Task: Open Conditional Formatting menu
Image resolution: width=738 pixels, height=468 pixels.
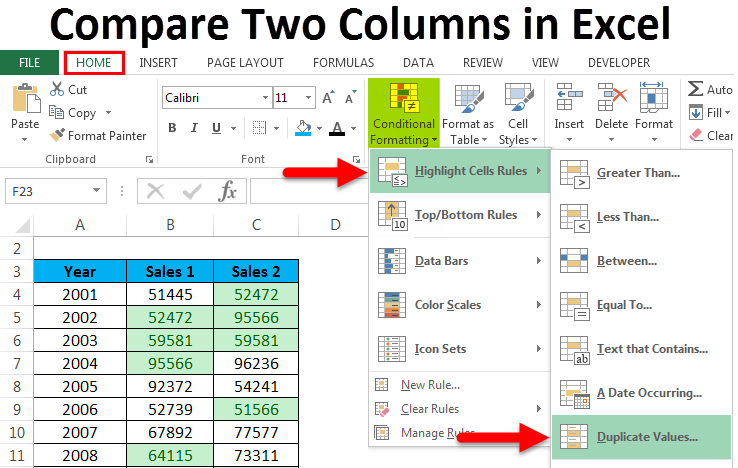Action: pyautogui.click(x=403, y=113)
